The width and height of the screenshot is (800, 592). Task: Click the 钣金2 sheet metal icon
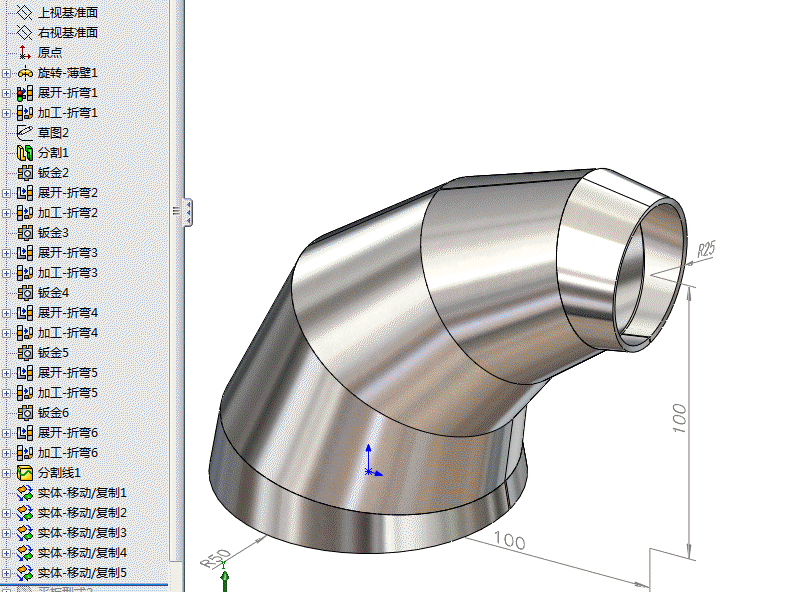(x=24, y=173)
